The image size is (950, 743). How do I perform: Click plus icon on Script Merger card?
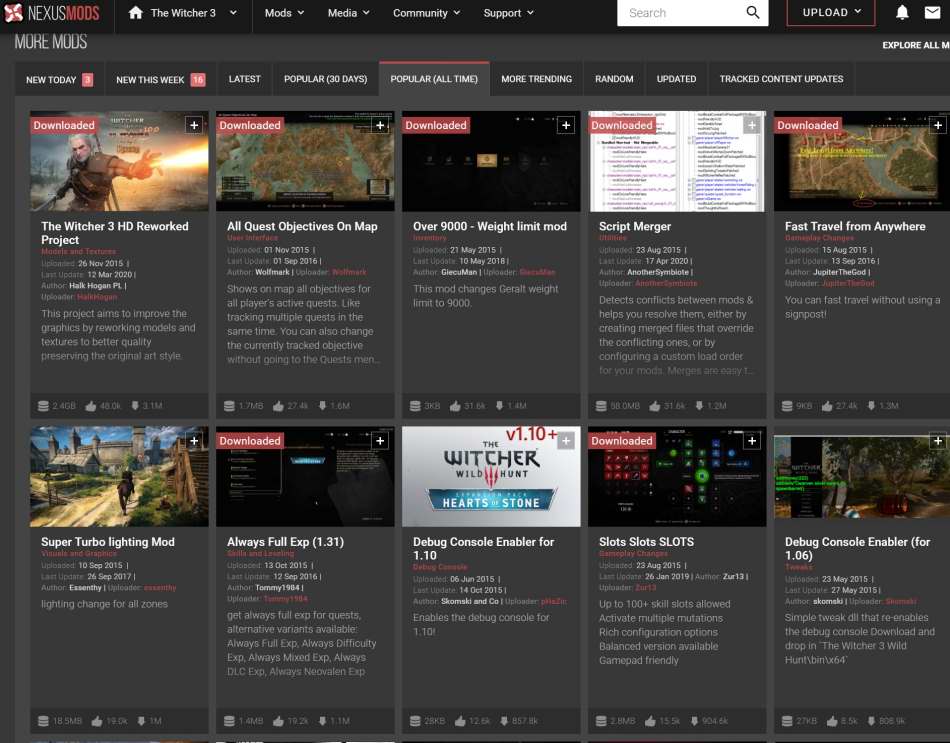pyautogui.click(x=752, y=125)
